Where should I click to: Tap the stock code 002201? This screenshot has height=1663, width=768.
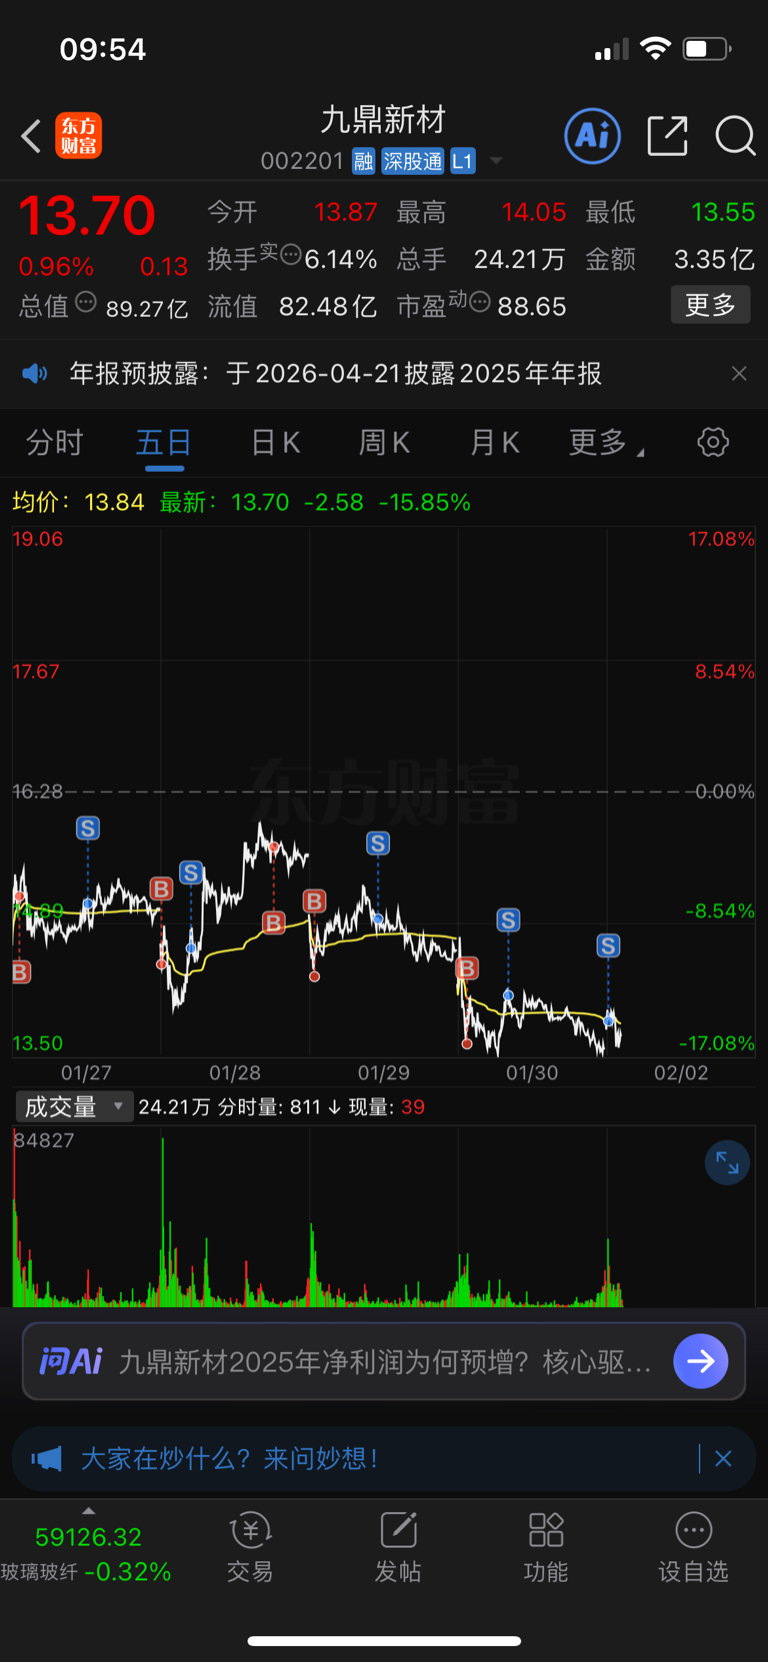click(x=302, y=161)
